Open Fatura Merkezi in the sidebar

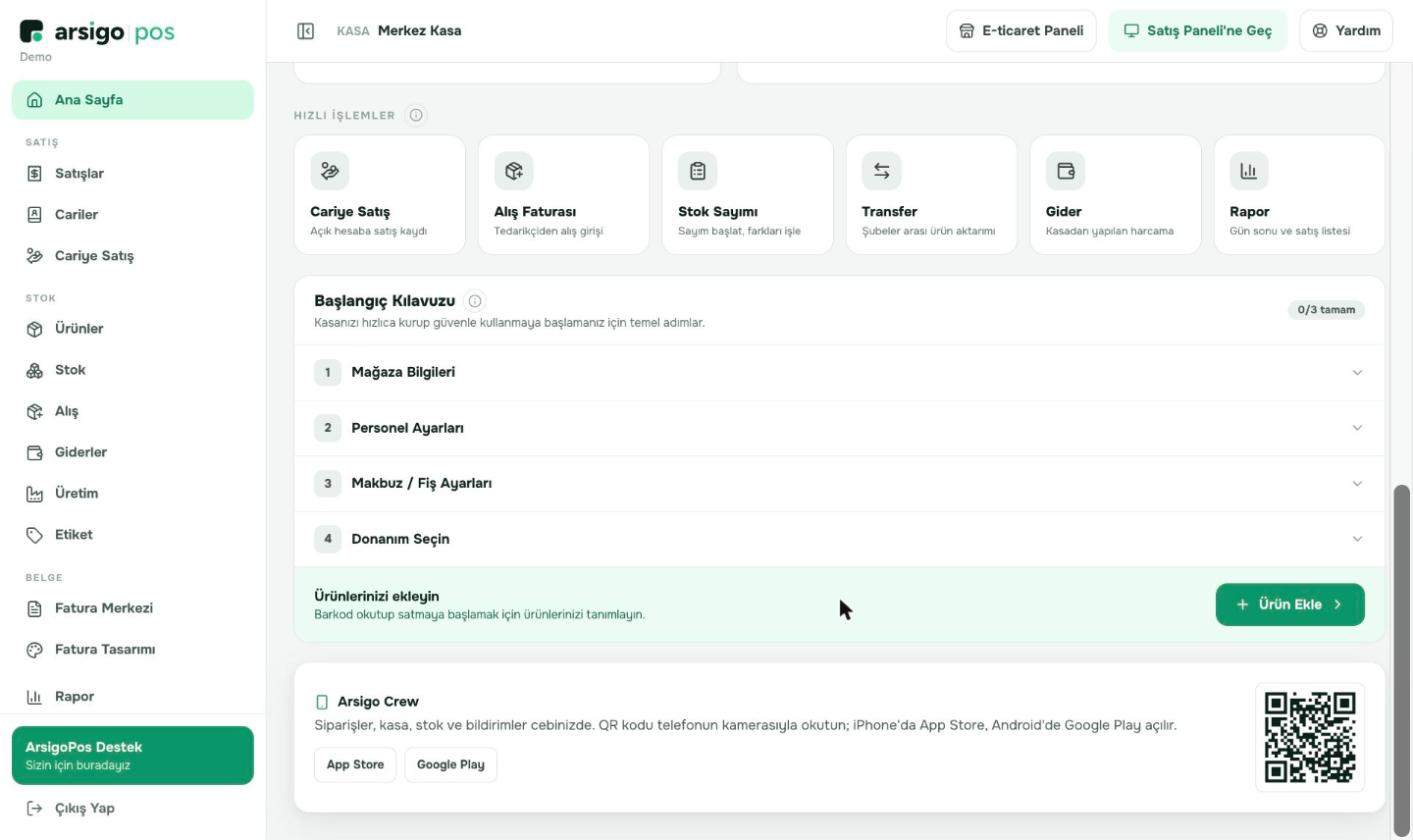(x=133, y=608)
